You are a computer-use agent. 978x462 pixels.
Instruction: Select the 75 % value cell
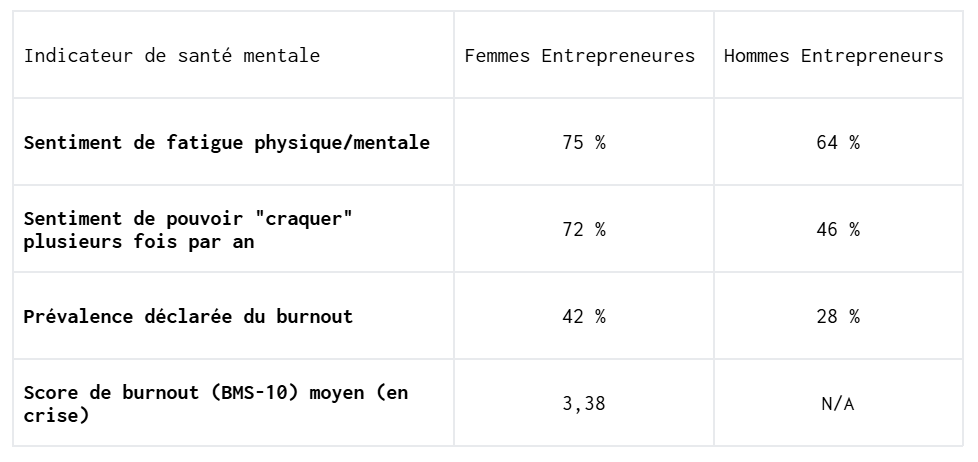[584, 142]
